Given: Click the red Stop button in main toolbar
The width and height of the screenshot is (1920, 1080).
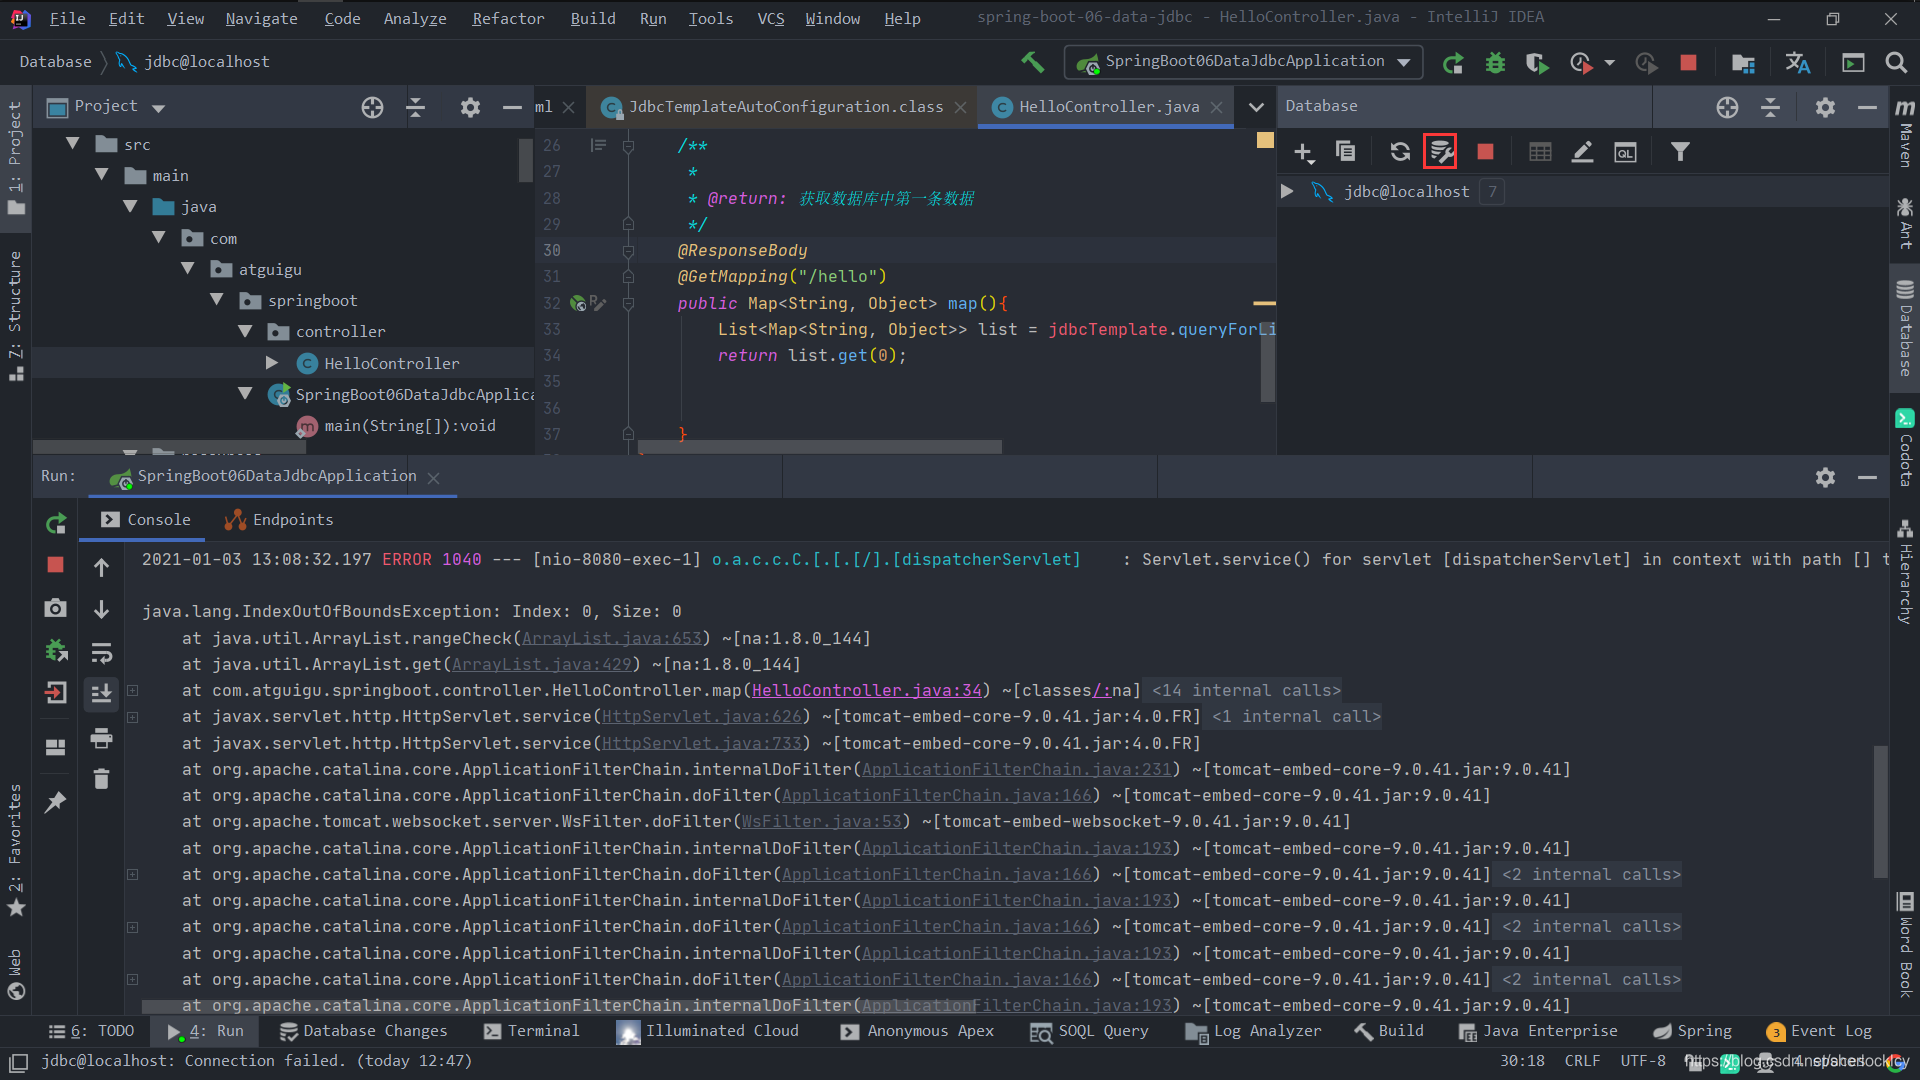Looking at the screenshot, I should coord(1688,63).
